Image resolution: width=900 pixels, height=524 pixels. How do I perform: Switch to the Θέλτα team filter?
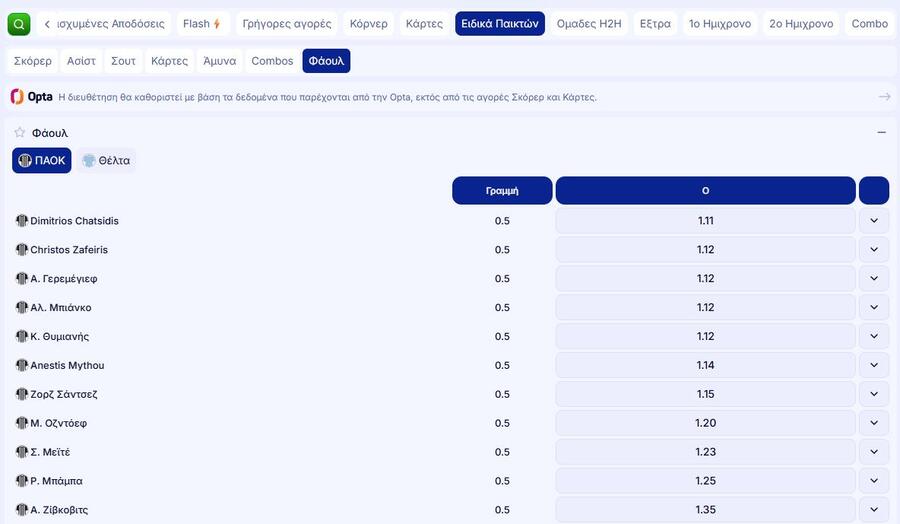point(106,160)
